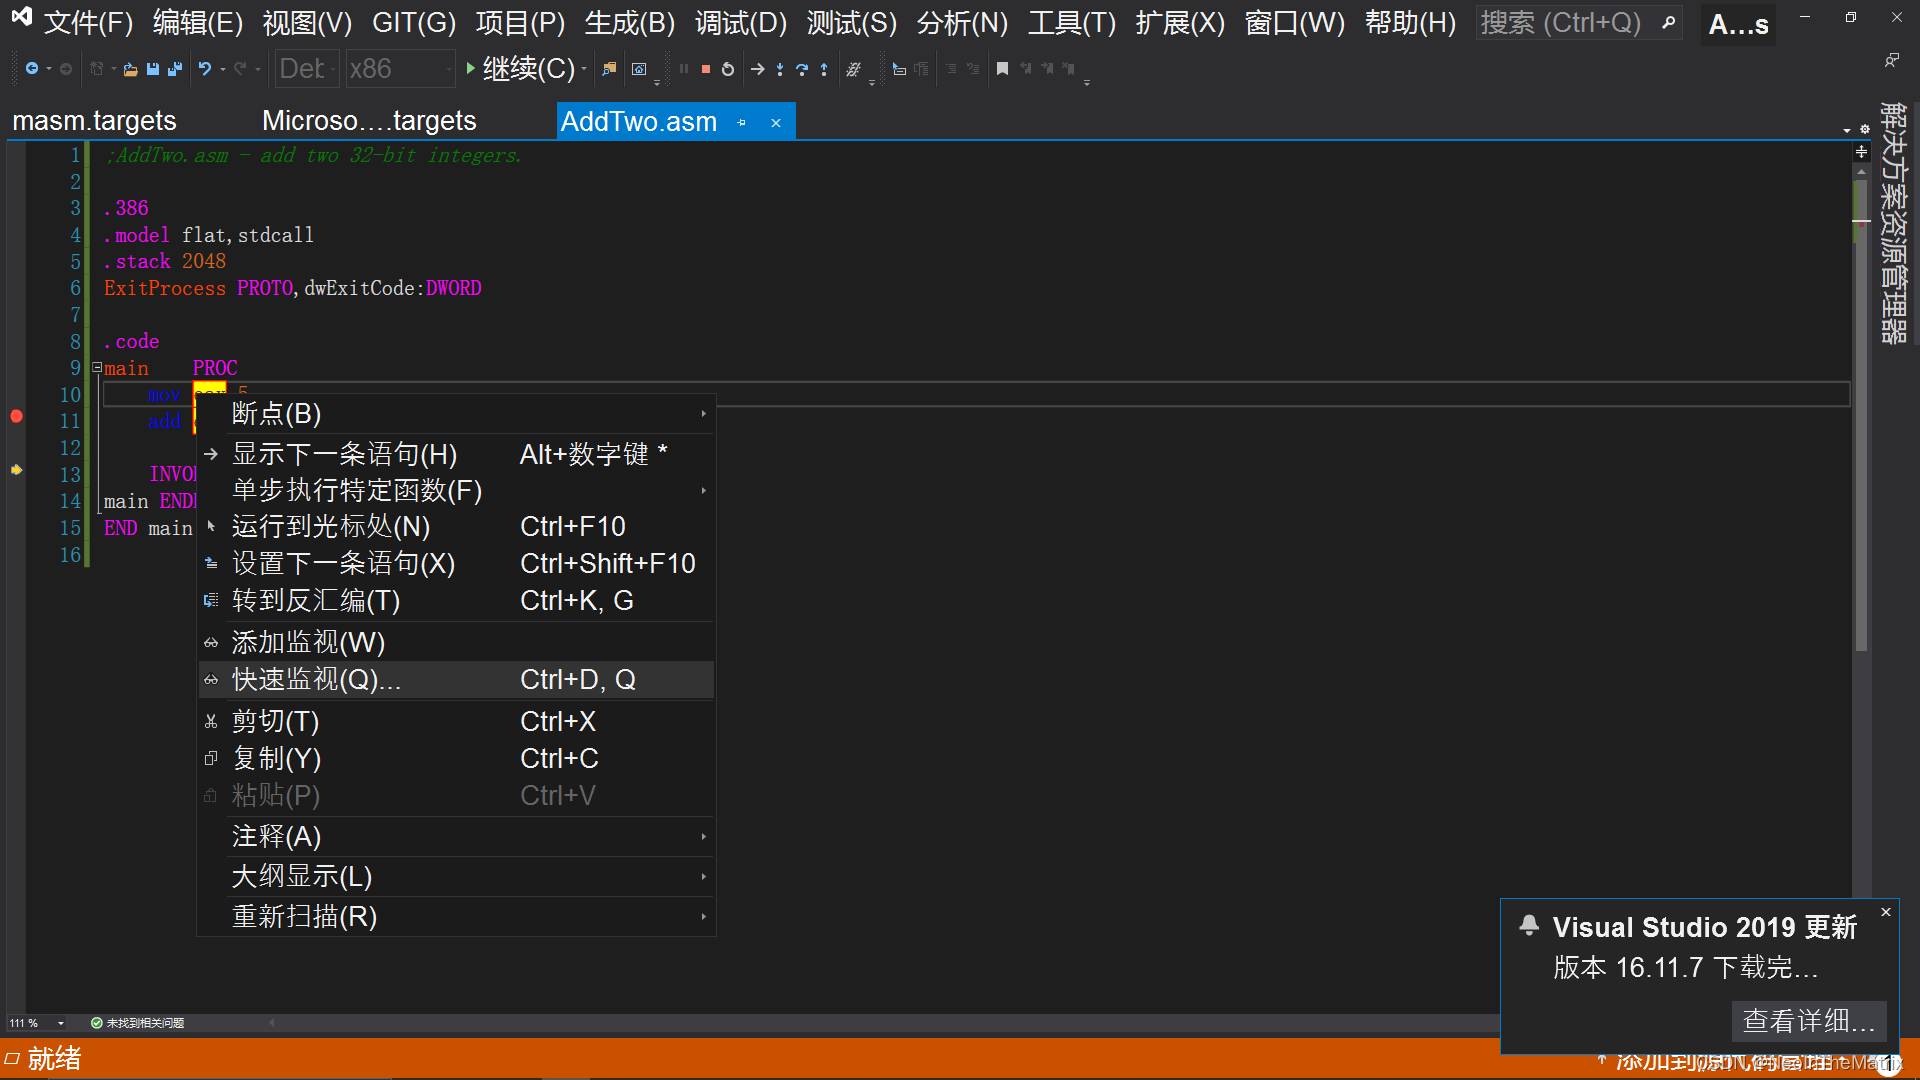Click the Stop Debugging red square
The height and width of the screenshot is (1080, 1920).
pyautogui.click(x=706, y=69)
